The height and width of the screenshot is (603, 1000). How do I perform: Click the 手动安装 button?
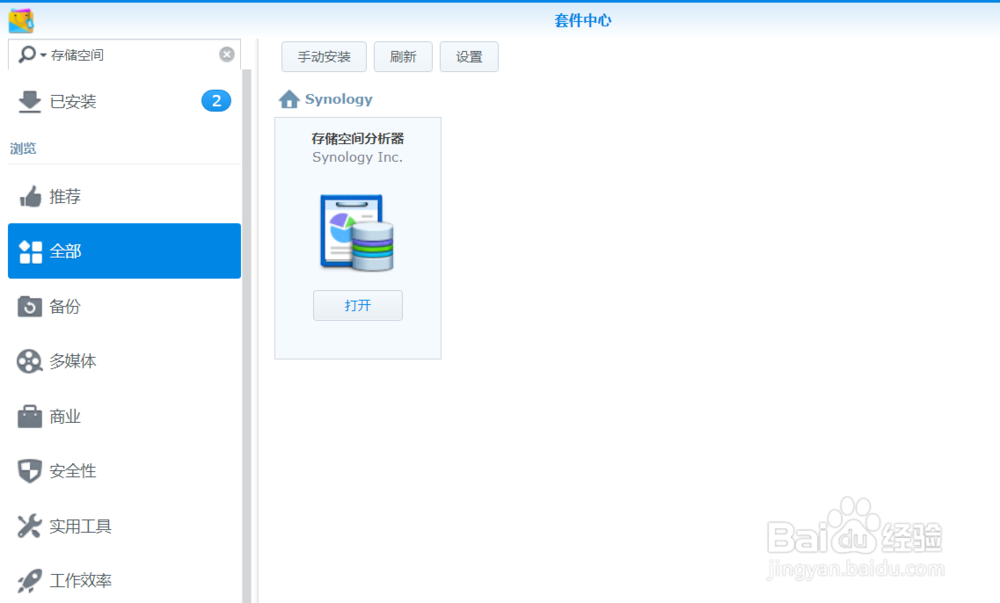click(x=323, y=57)
